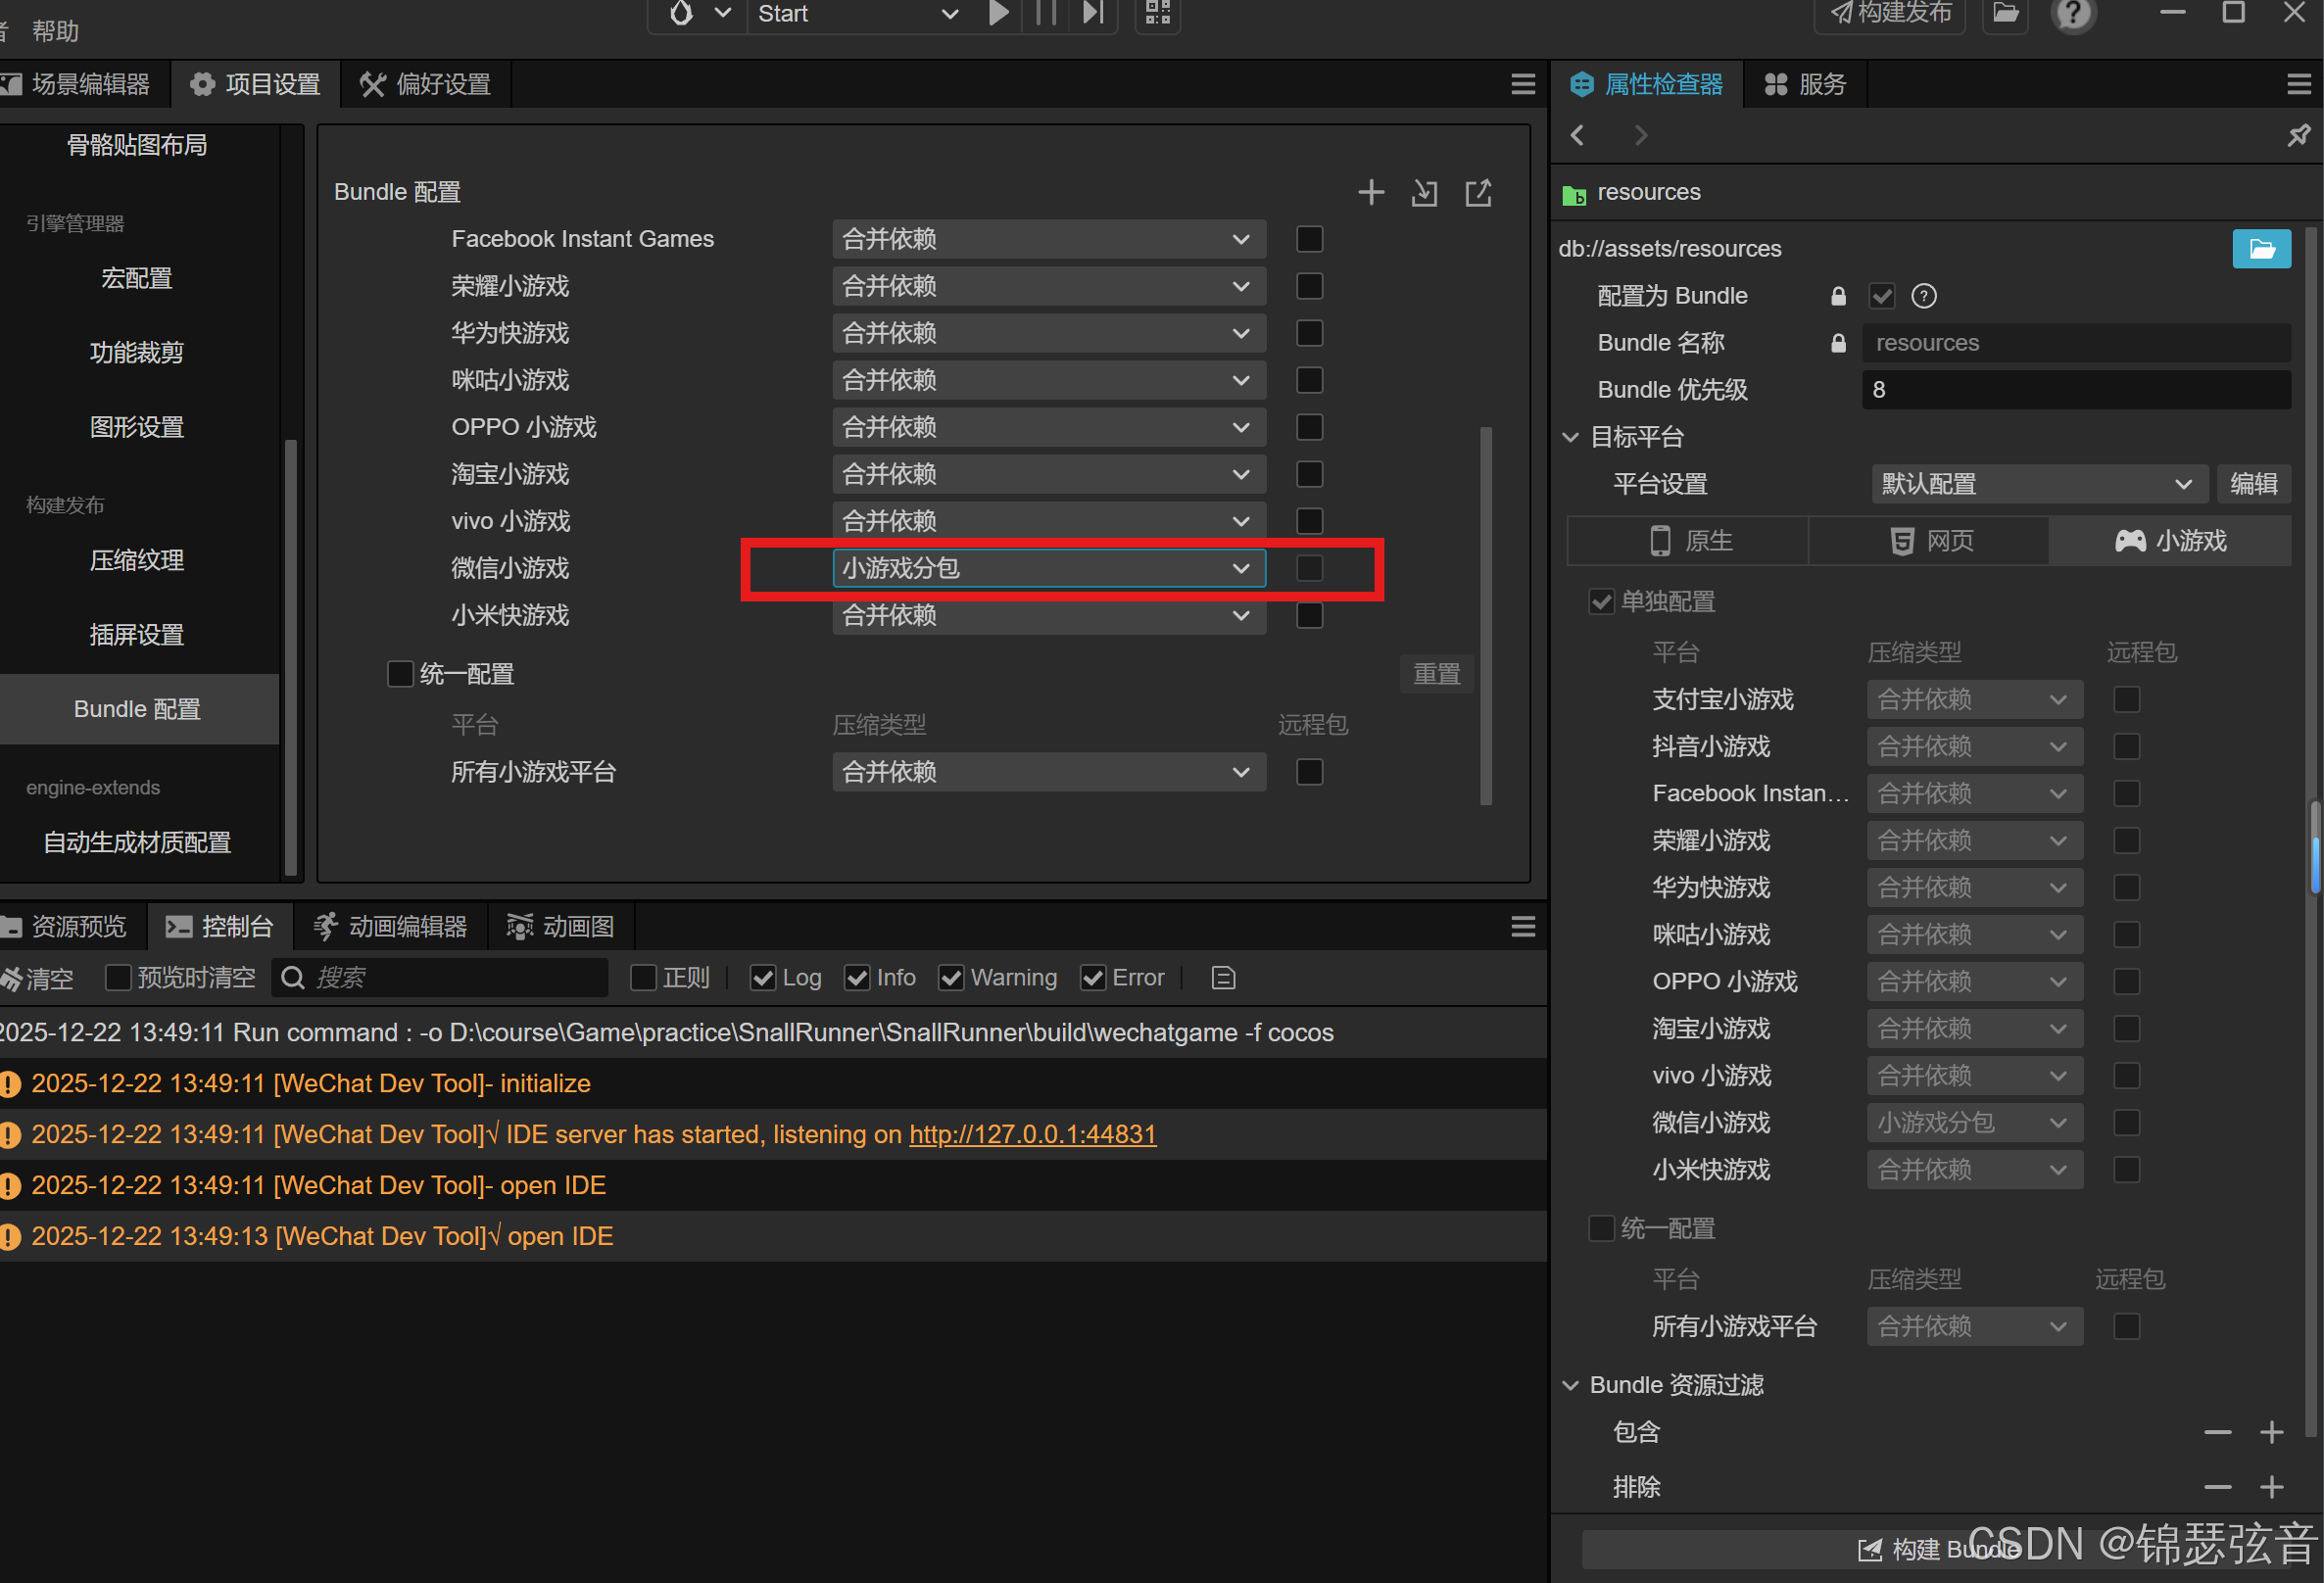Enable the 预览时清空 checkbox
This screenshot has width=2324, height=1583.
click(118, 977)
